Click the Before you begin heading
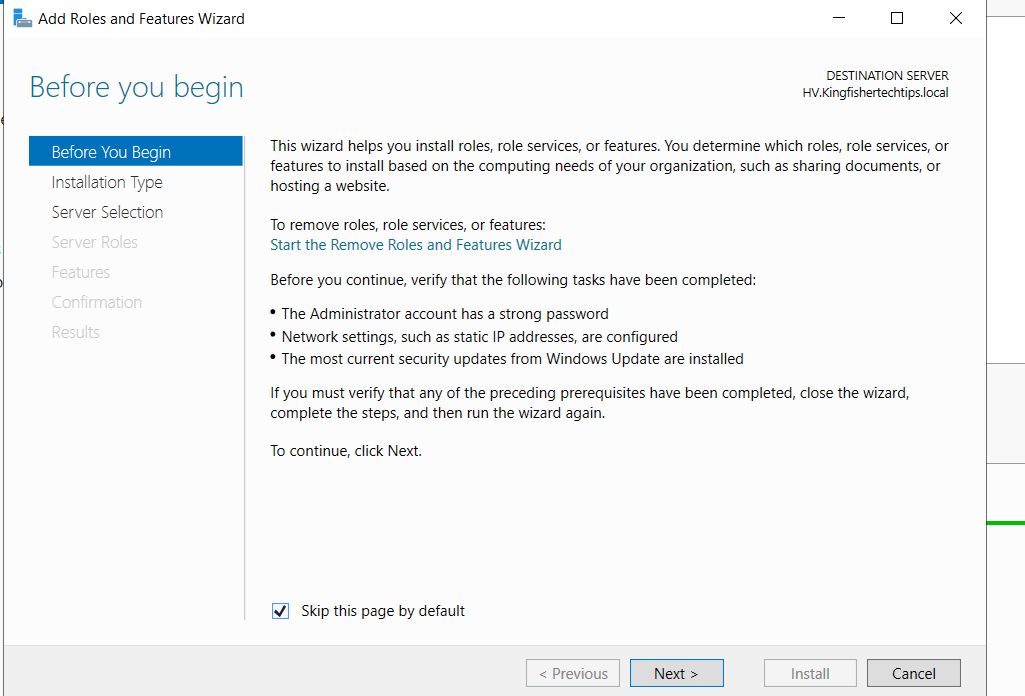Viewport: 1025px width, 696px height. point(137,88)
